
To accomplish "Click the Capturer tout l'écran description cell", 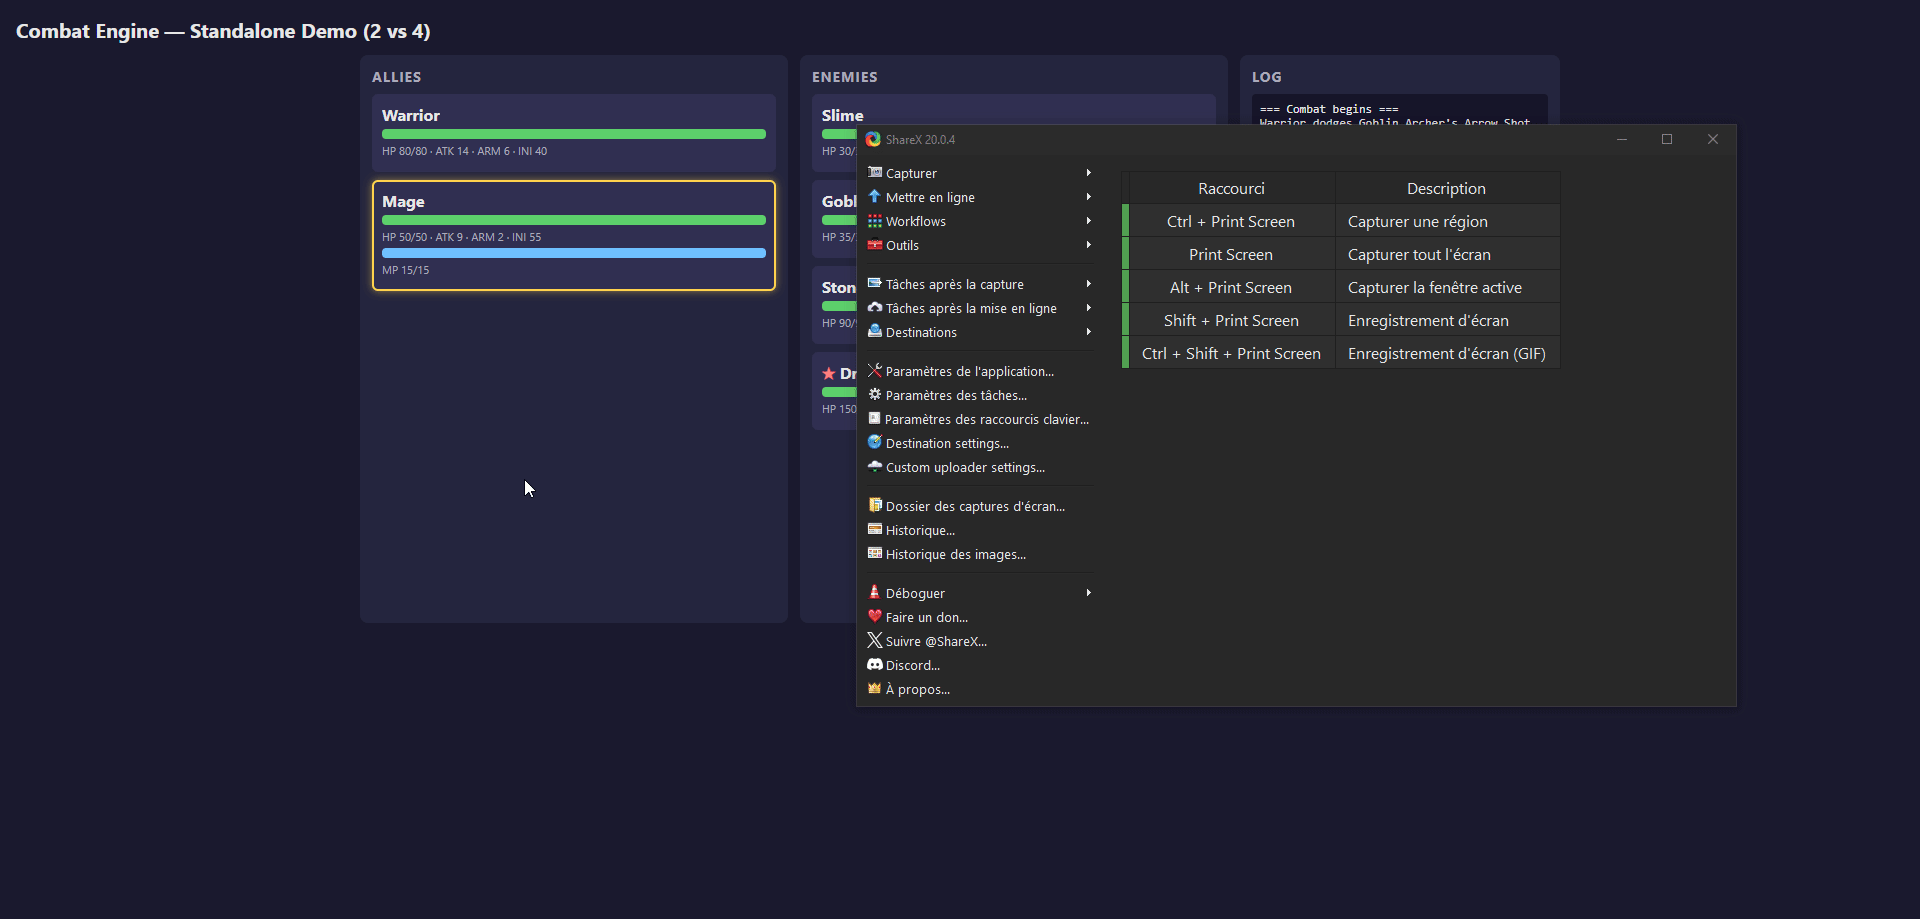I will click(x=1447, y=255).
